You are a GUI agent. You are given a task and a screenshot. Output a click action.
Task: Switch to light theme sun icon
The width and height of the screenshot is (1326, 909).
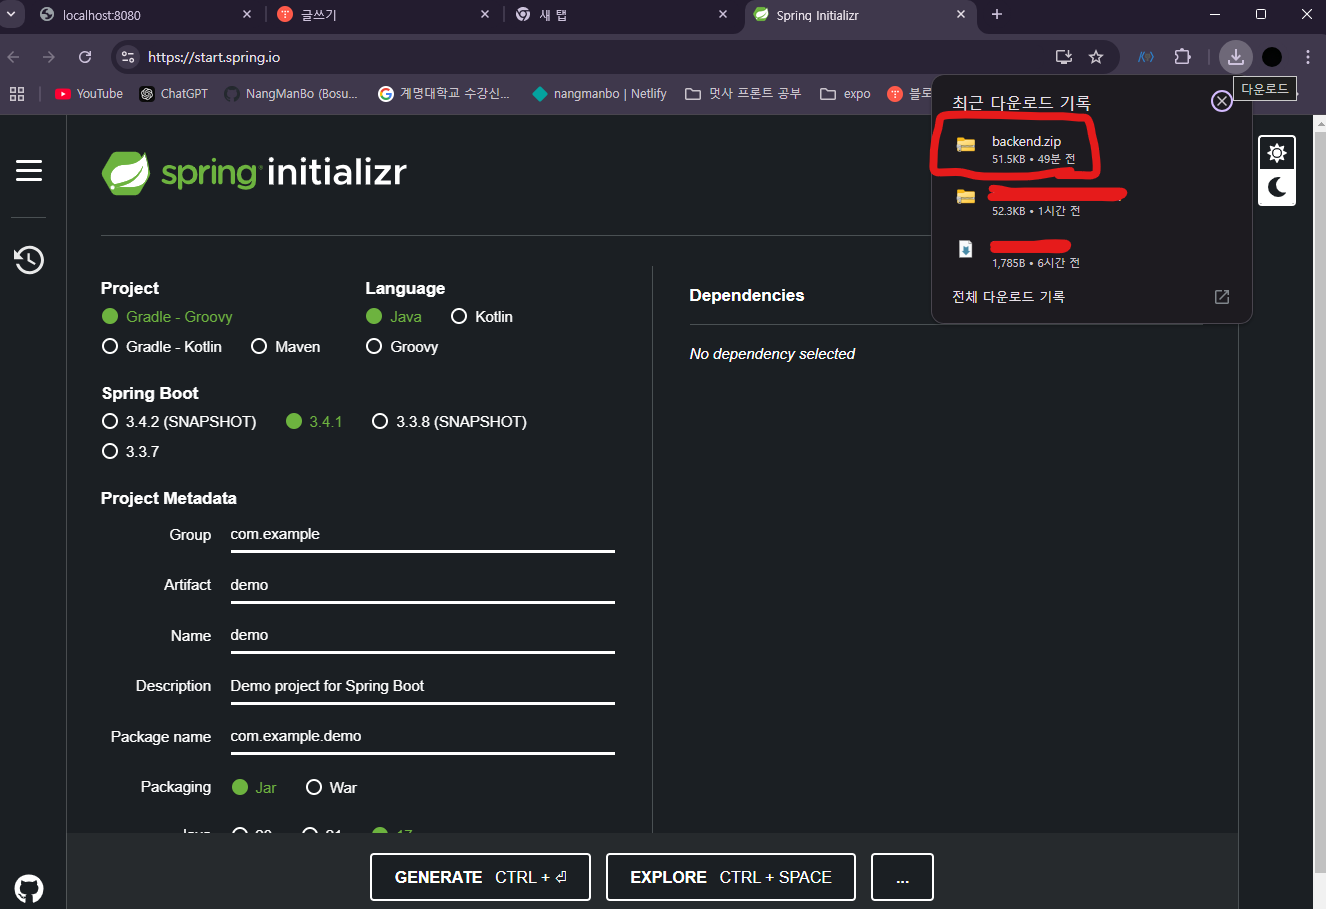[x=1277, y=153]
